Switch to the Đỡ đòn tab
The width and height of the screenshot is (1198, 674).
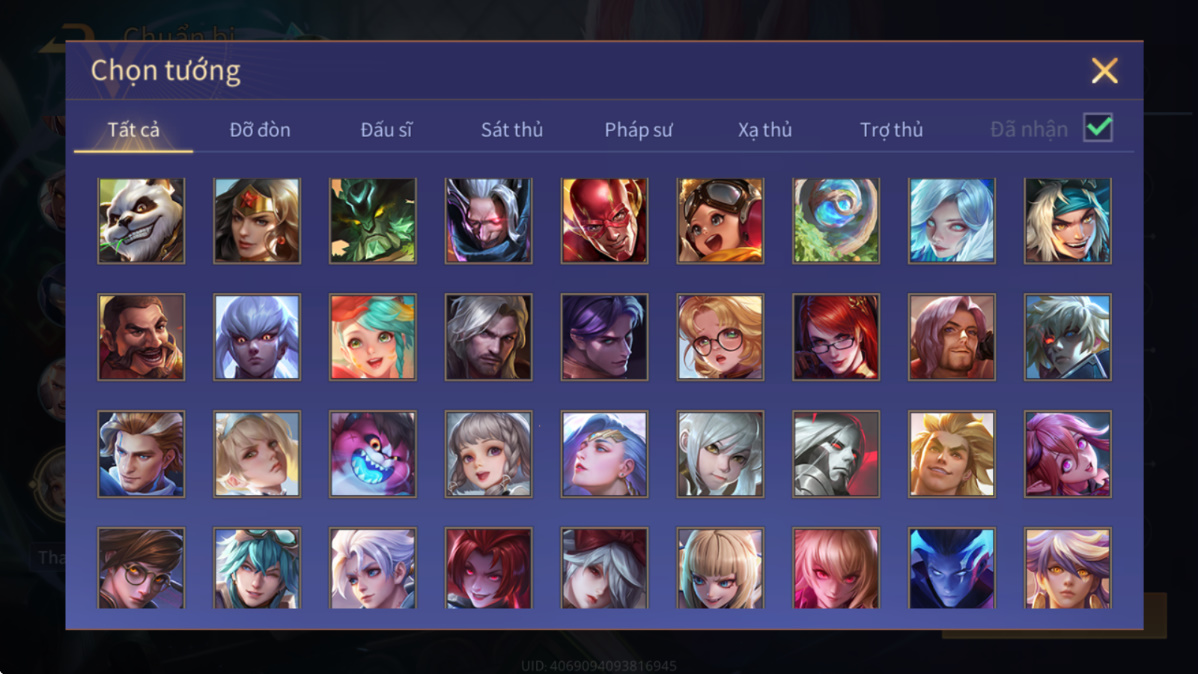pos(260,130)
